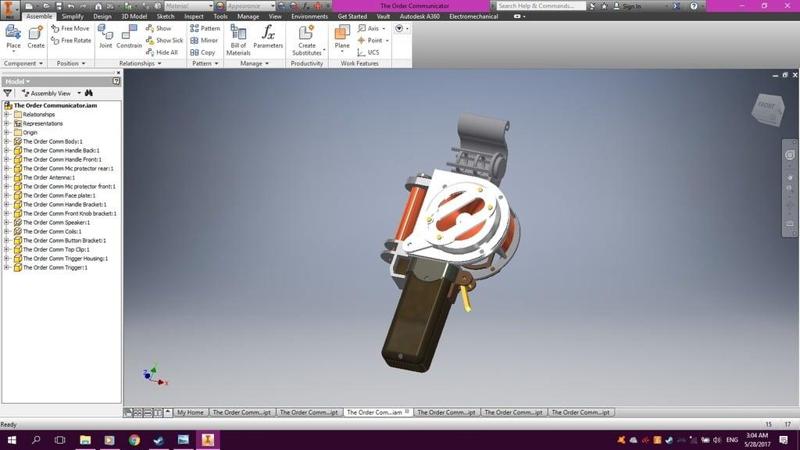This screenshot has height=450, width=800.
Task: Click the Search Help & Commands field
Action: [541, 6]
